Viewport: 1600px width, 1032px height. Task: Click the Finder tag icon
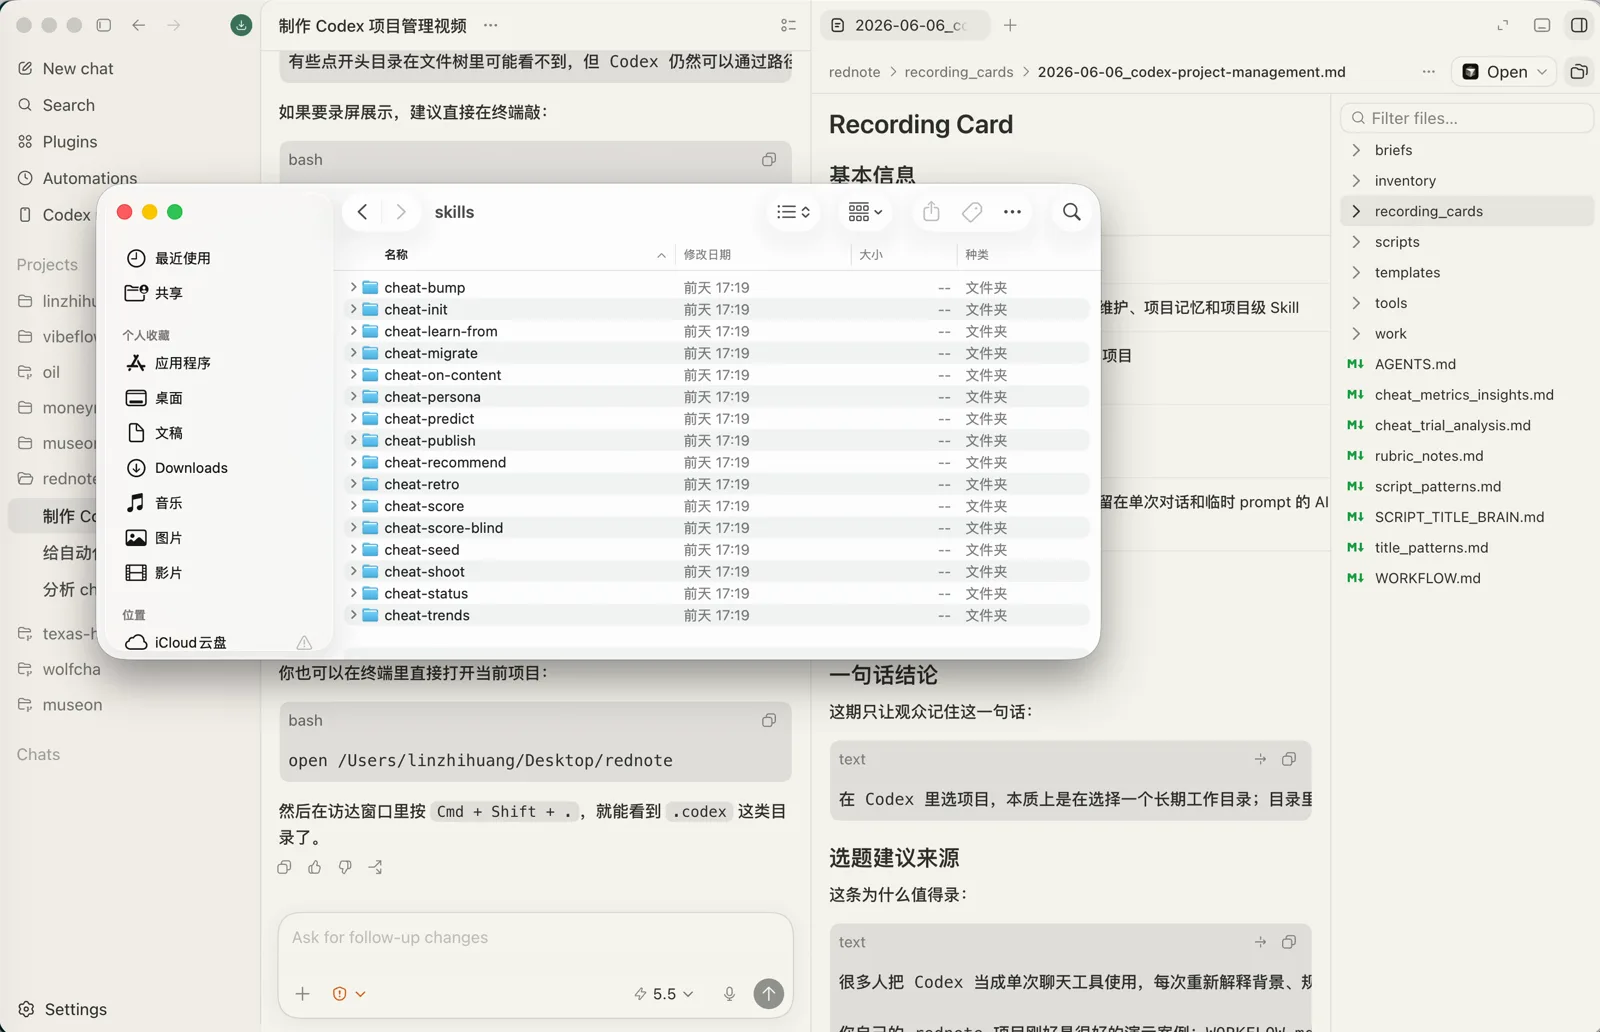point(972,212)
